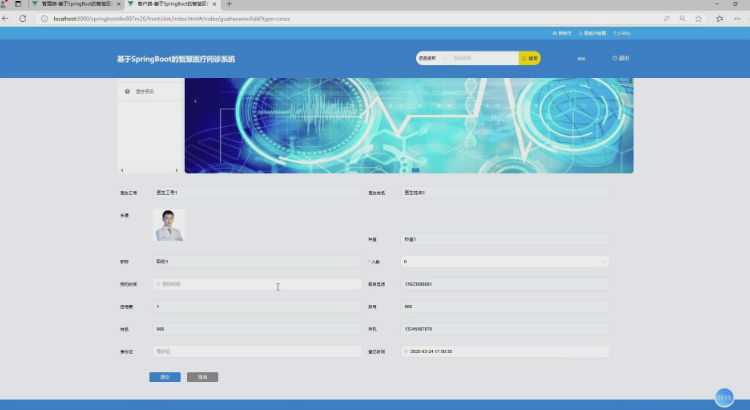Screen dimensions: 750x410
Task: Click the empty 身份证 input field
Action: (257, 352)
